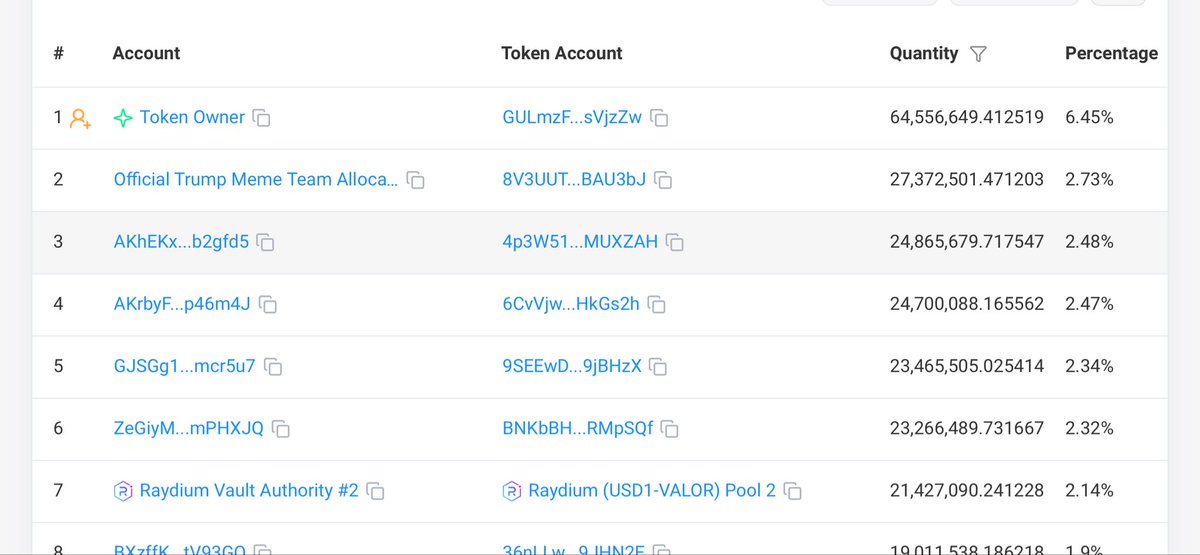This screenshot has width=1200, height=555.
Task: Click the add-user icon beside rank 1
Action: [80, 118]
